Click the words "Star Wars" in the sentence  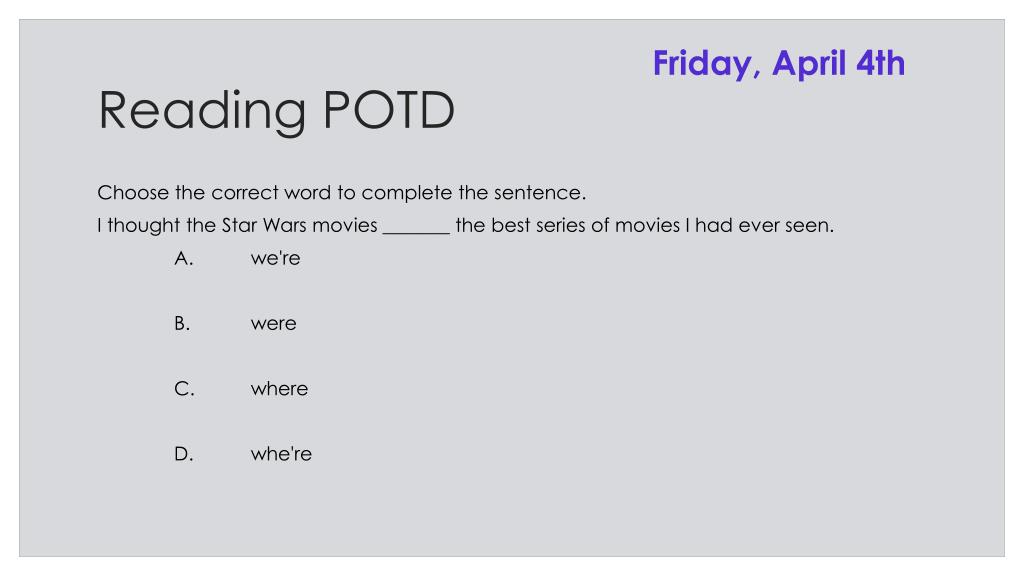pos(264,225)
